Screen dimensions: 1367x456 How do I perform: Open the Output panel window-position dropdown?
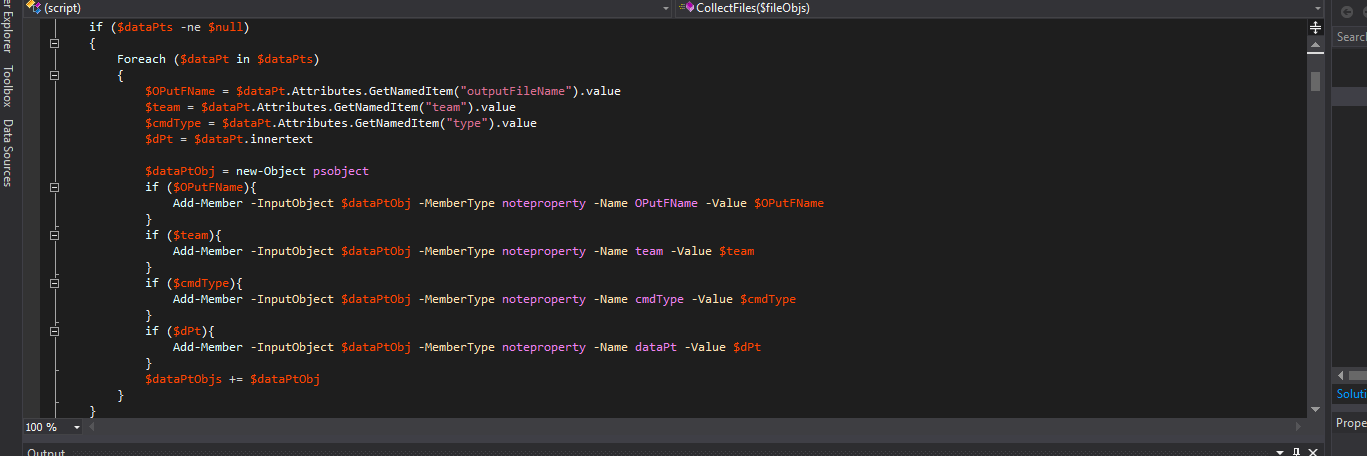(1281, 452)
